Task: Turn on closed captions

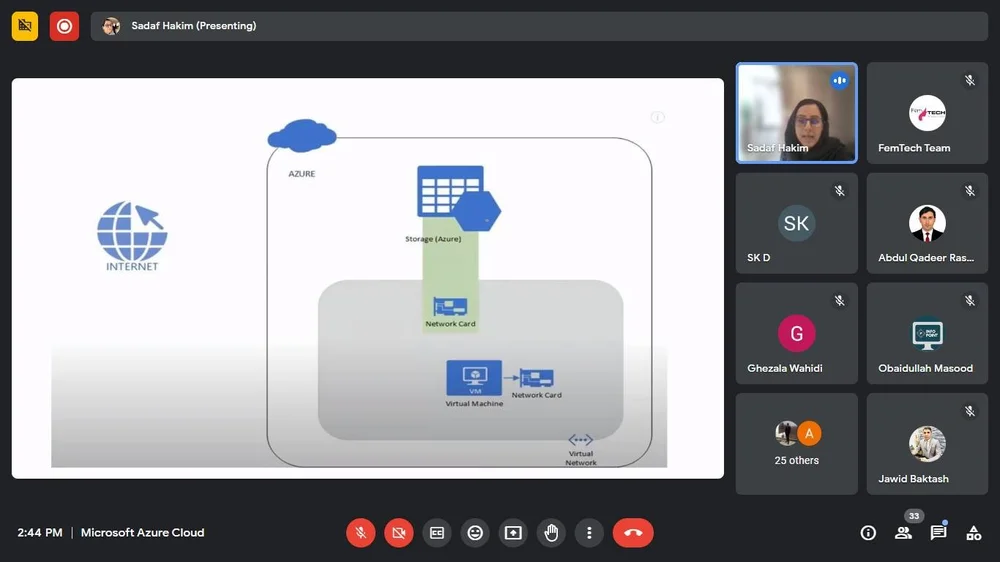Action: pos(437,533)
